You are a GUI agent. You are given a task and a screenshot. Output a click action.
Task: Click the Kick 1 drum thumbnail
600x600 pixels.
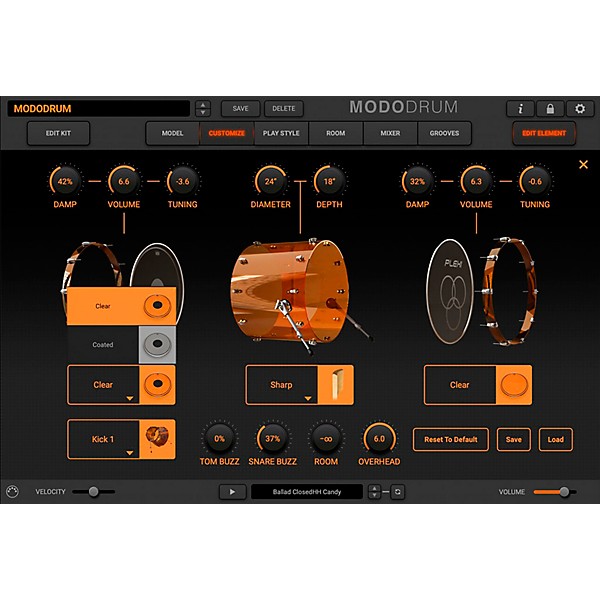157,439
